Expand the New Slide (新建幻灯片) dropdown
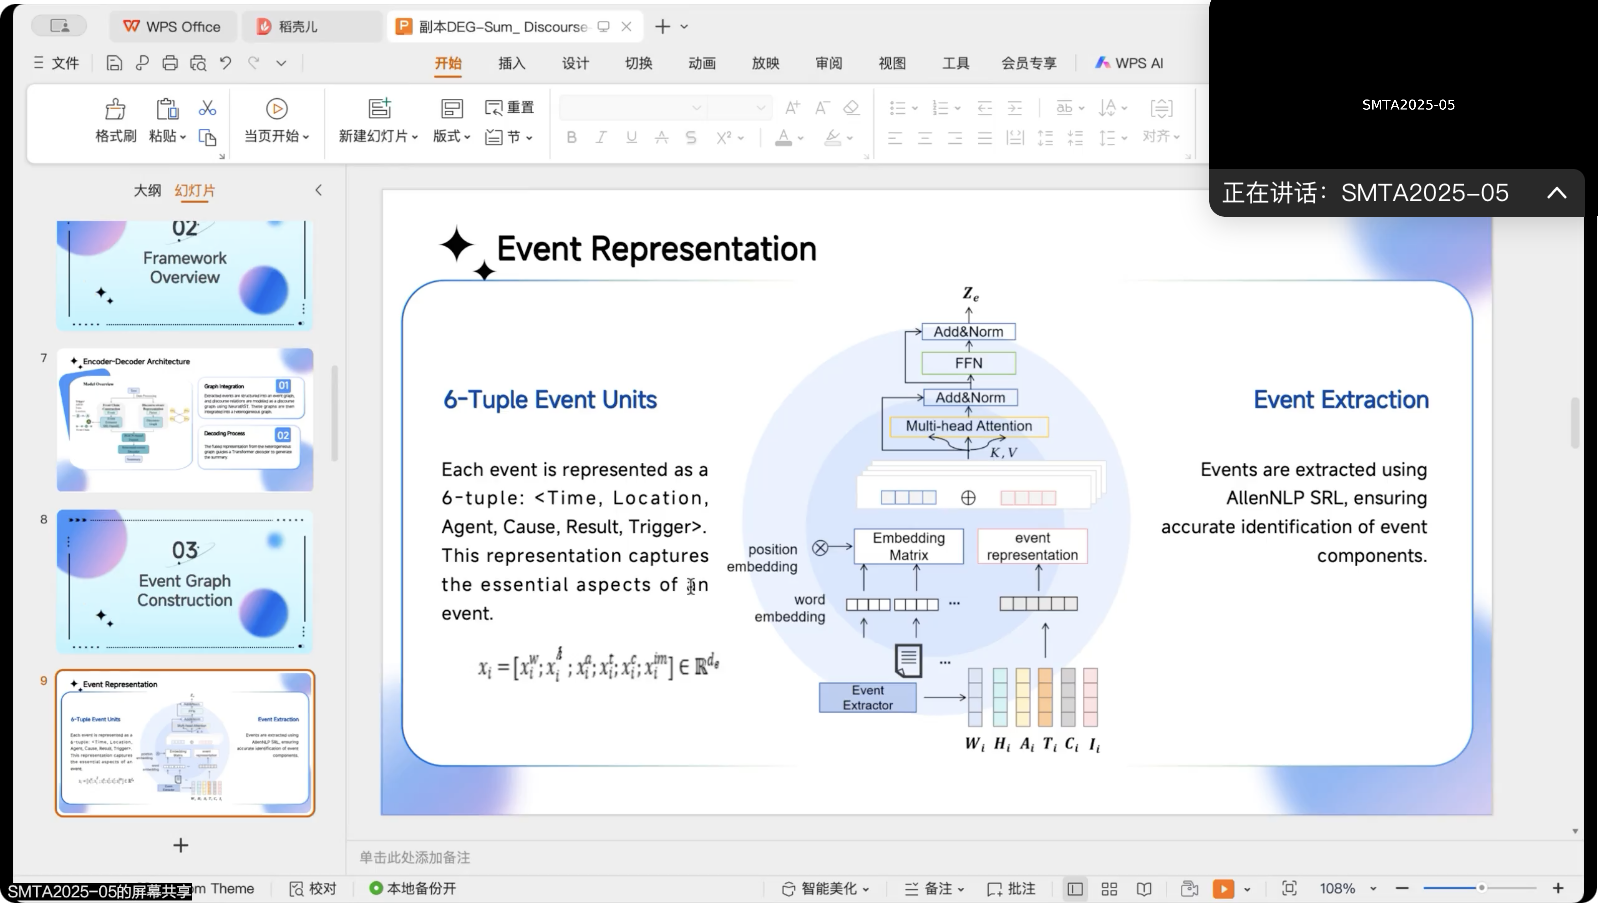Viewport: 1598px width, 906px height. (378, 136)
